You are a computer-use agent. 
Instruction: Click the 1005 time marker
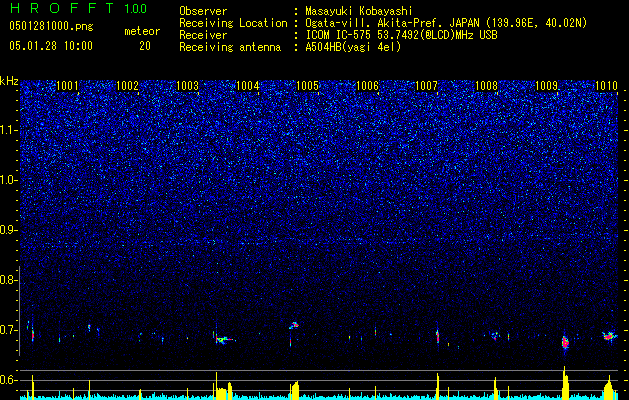[x=307, y=86]
